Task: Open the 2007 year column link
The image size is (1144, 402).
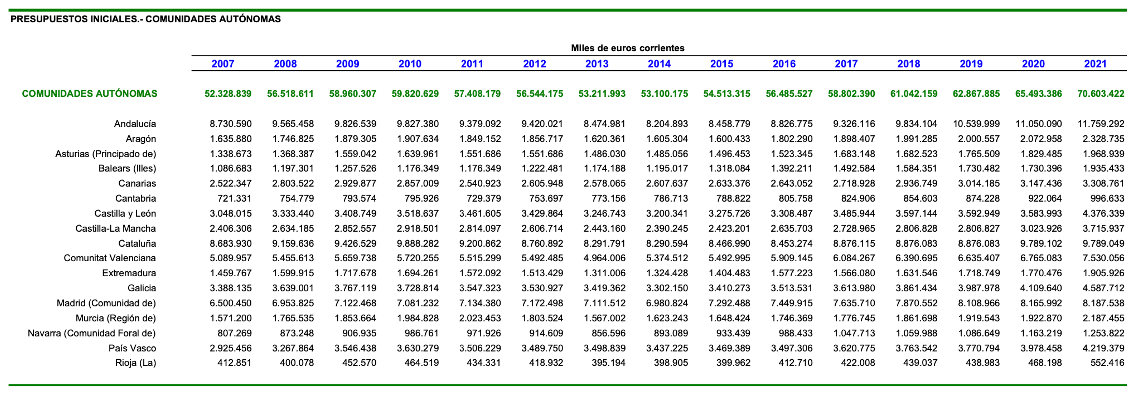Action: [x=223, y=64]
